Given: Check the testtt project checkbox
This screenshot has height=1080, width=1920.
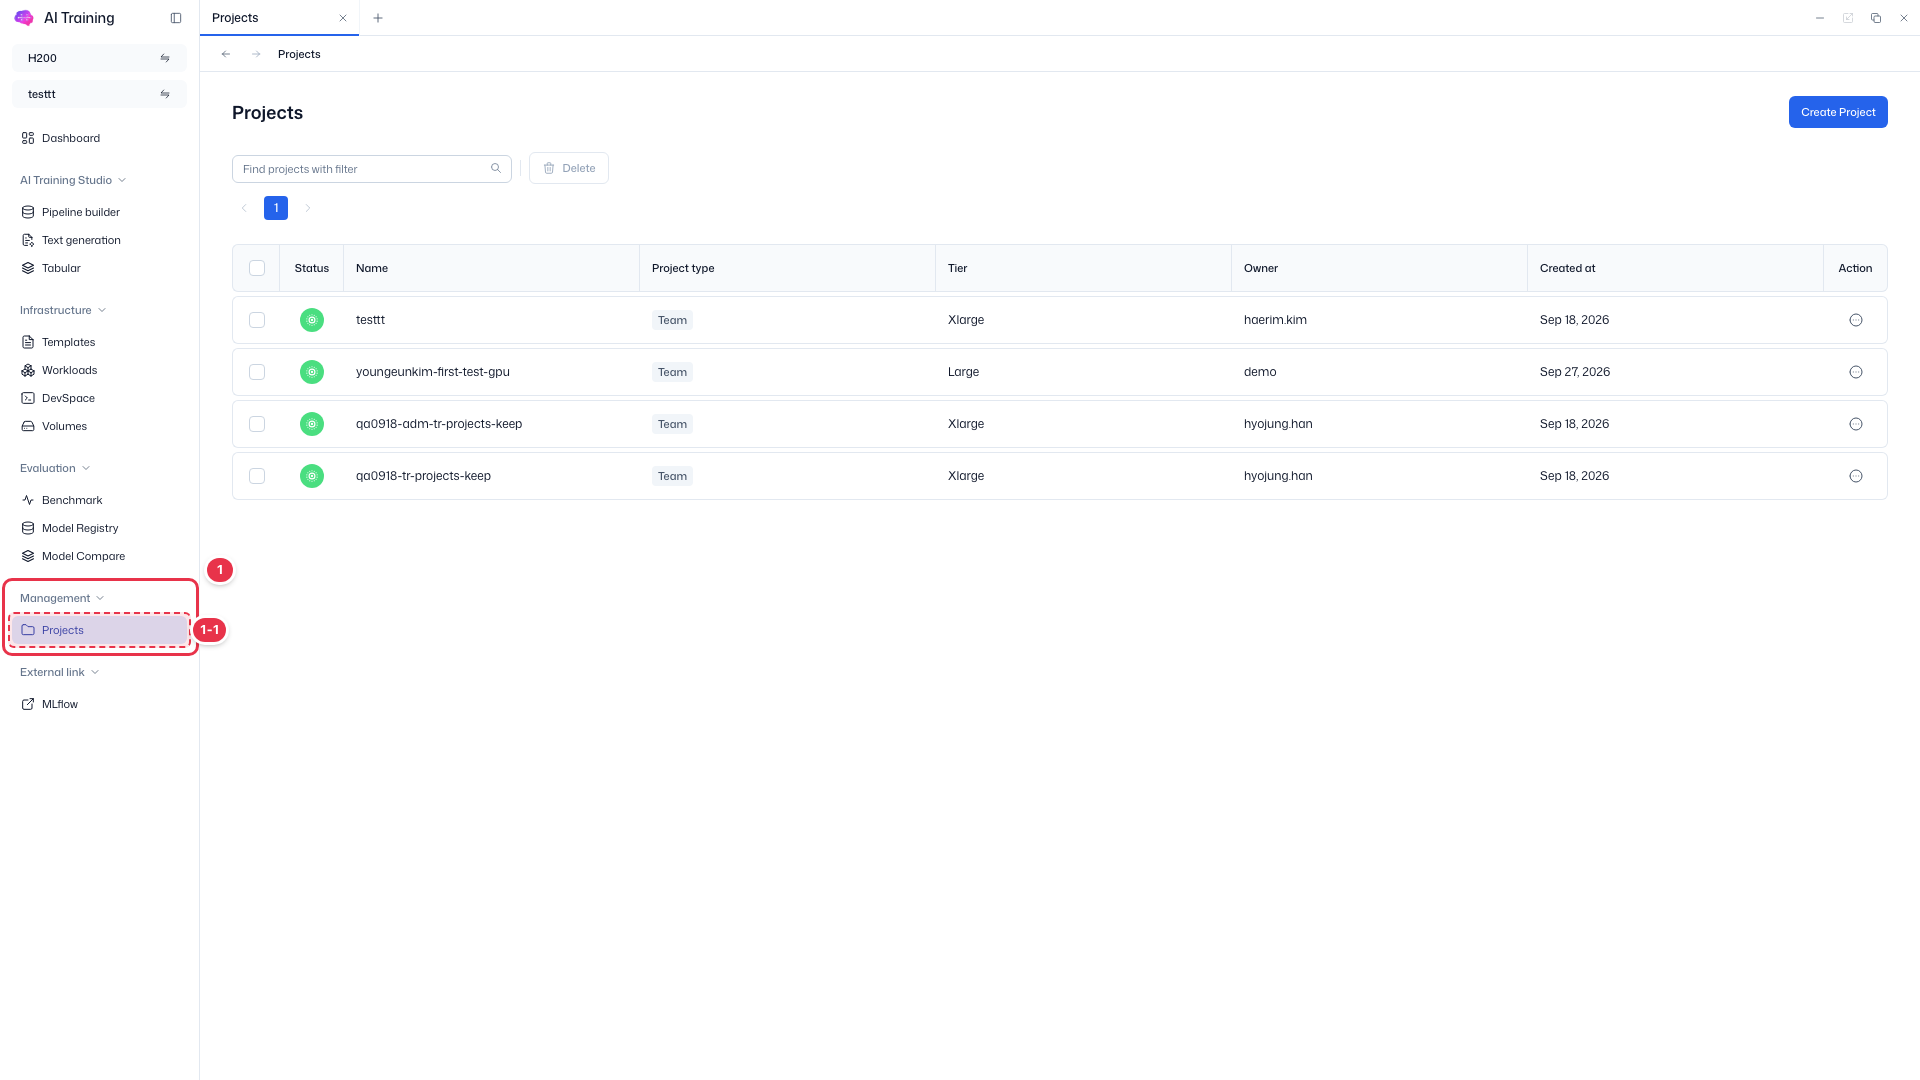Looking at the screenshot, I should 257,320.
